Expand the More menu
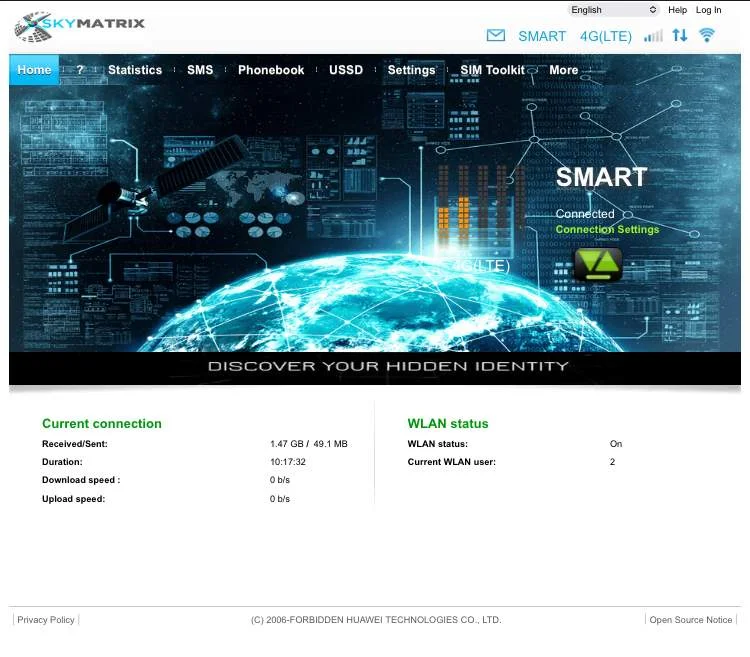 563,70
